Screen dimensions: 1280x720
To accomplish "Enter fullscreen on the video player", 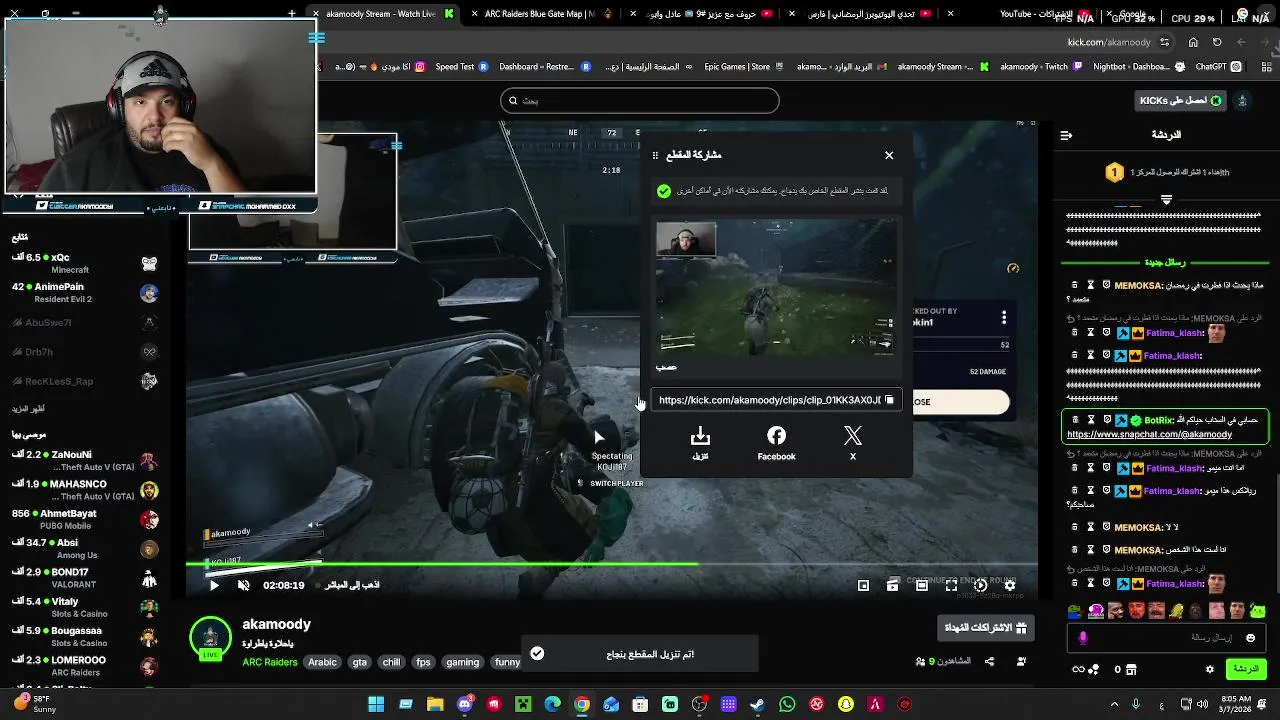I will tap(951, 585).
